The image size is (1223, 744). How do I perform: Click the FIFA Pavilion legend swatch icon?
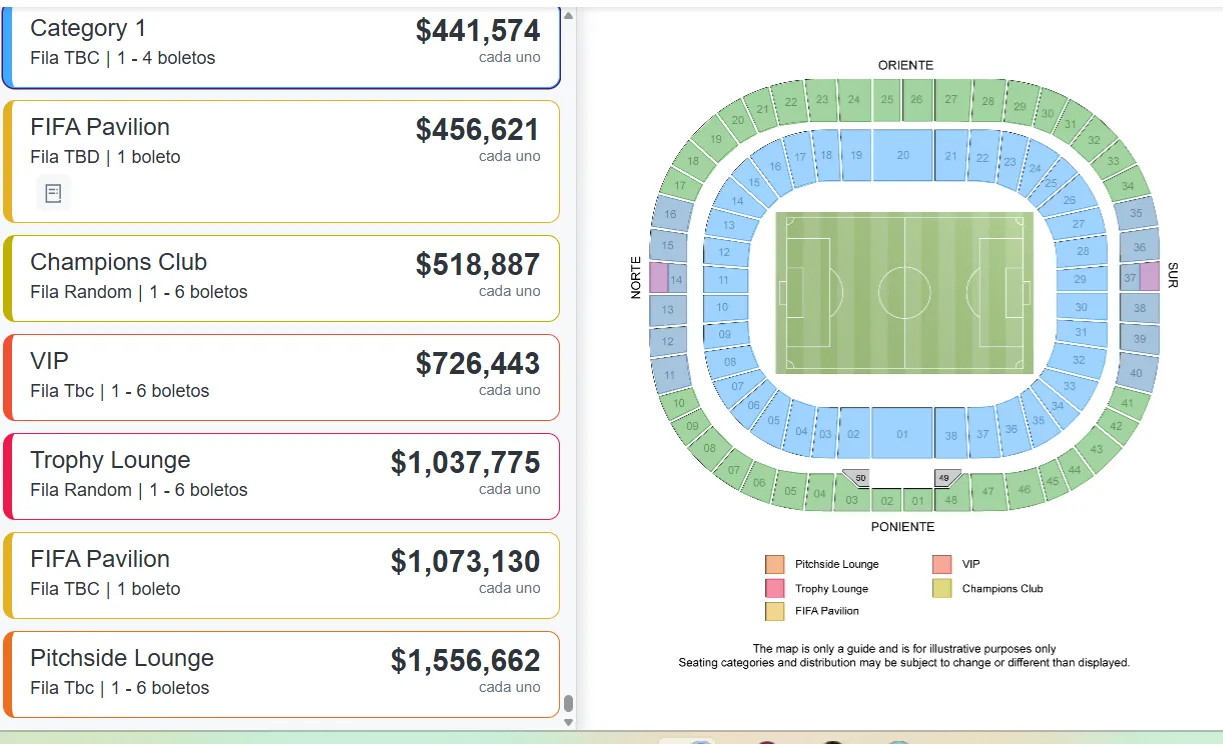click(775, 613)
